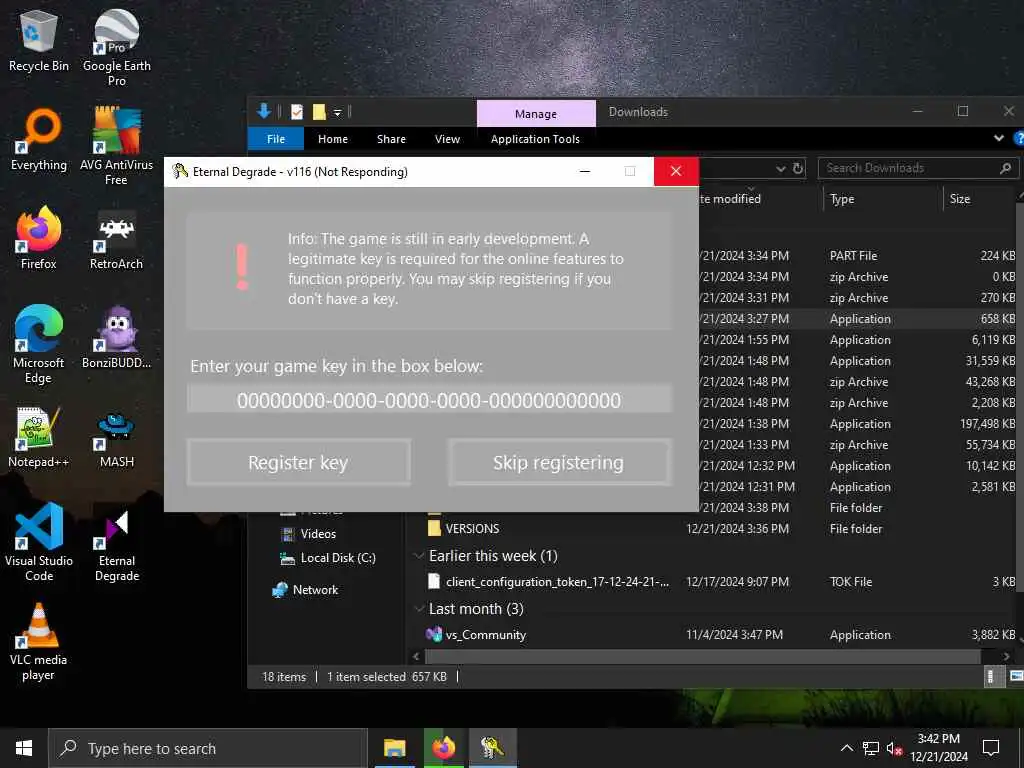
Task: Switch to large thumbnails view in status bar
Action: point(1016,677)
